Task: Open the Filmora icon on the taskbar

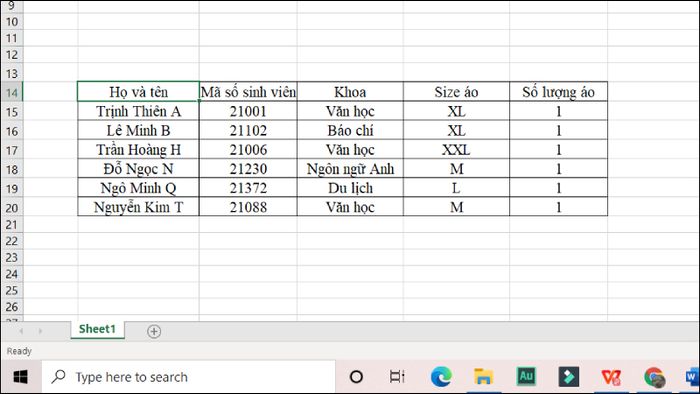Action: [x=569, y=377]
